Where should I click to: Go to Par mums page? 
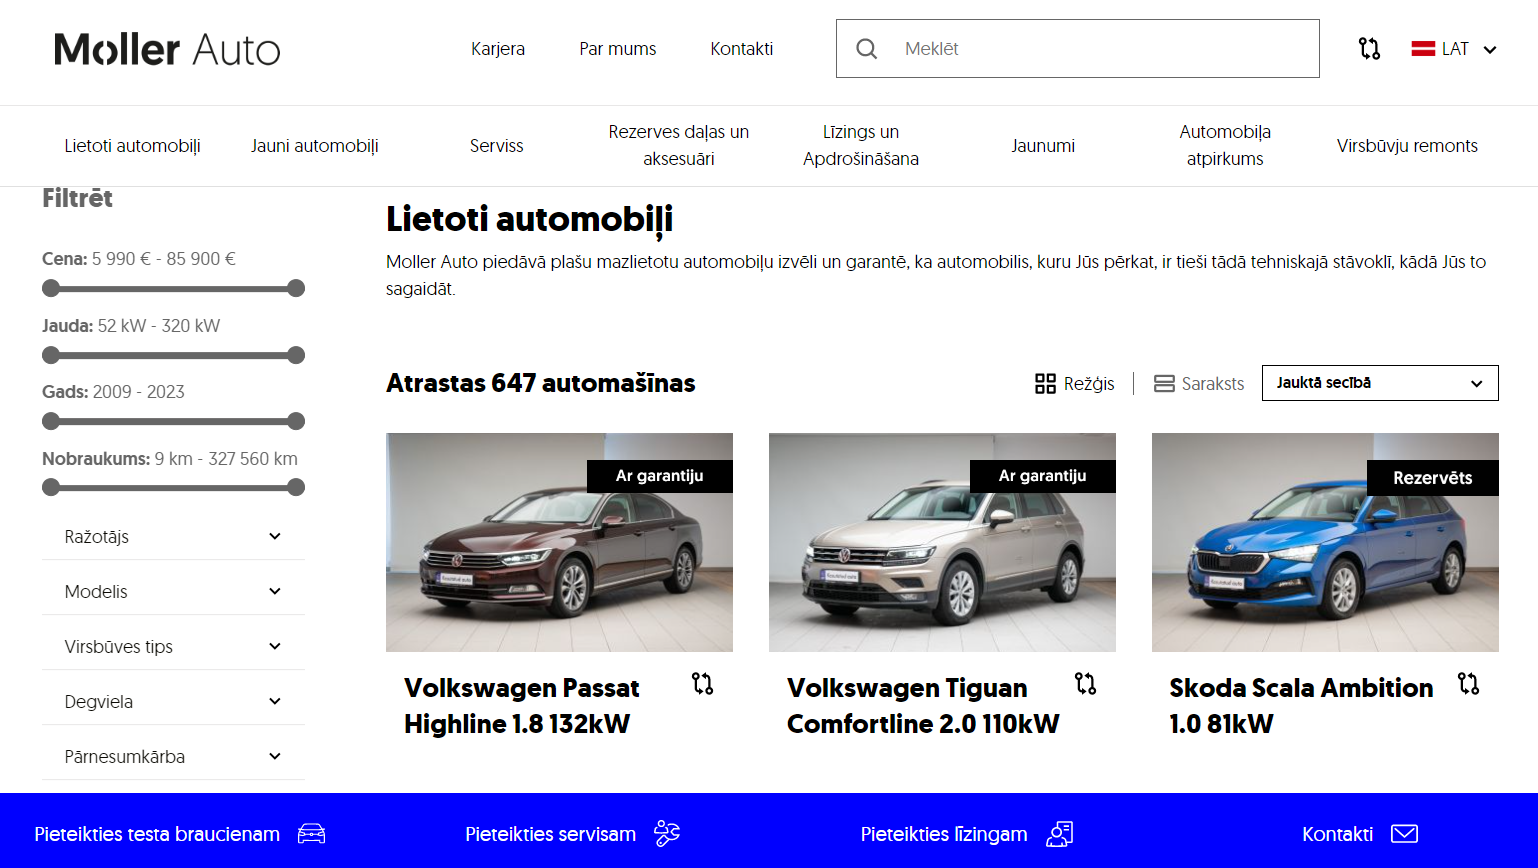[x=618, y=49]
